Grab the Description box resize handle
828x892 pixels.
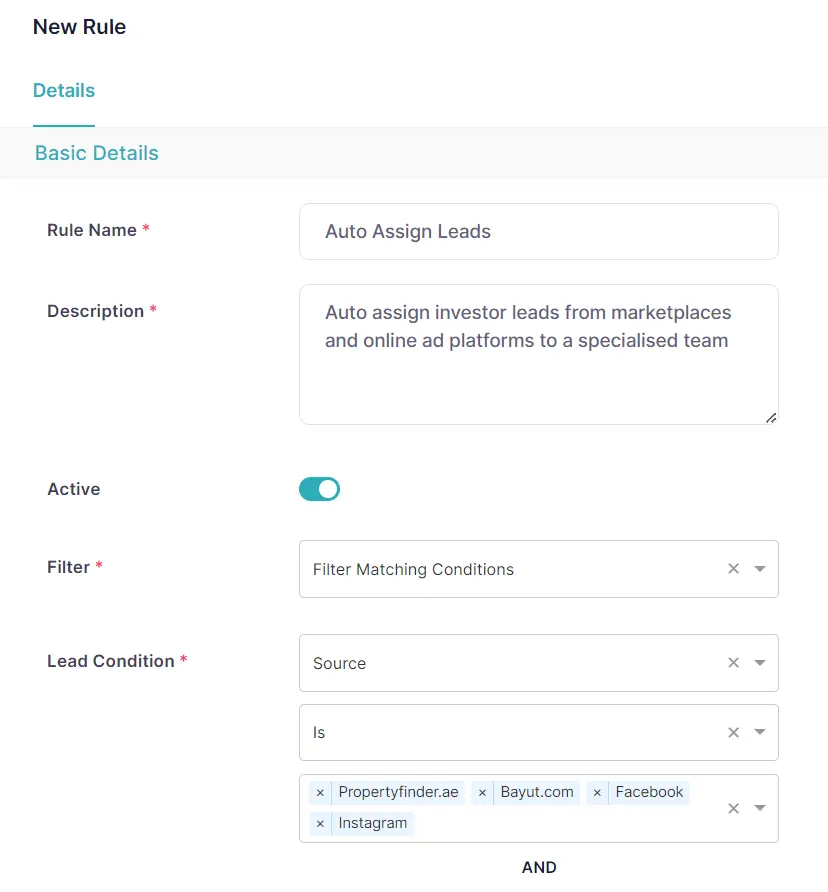(x=771, y=418)
